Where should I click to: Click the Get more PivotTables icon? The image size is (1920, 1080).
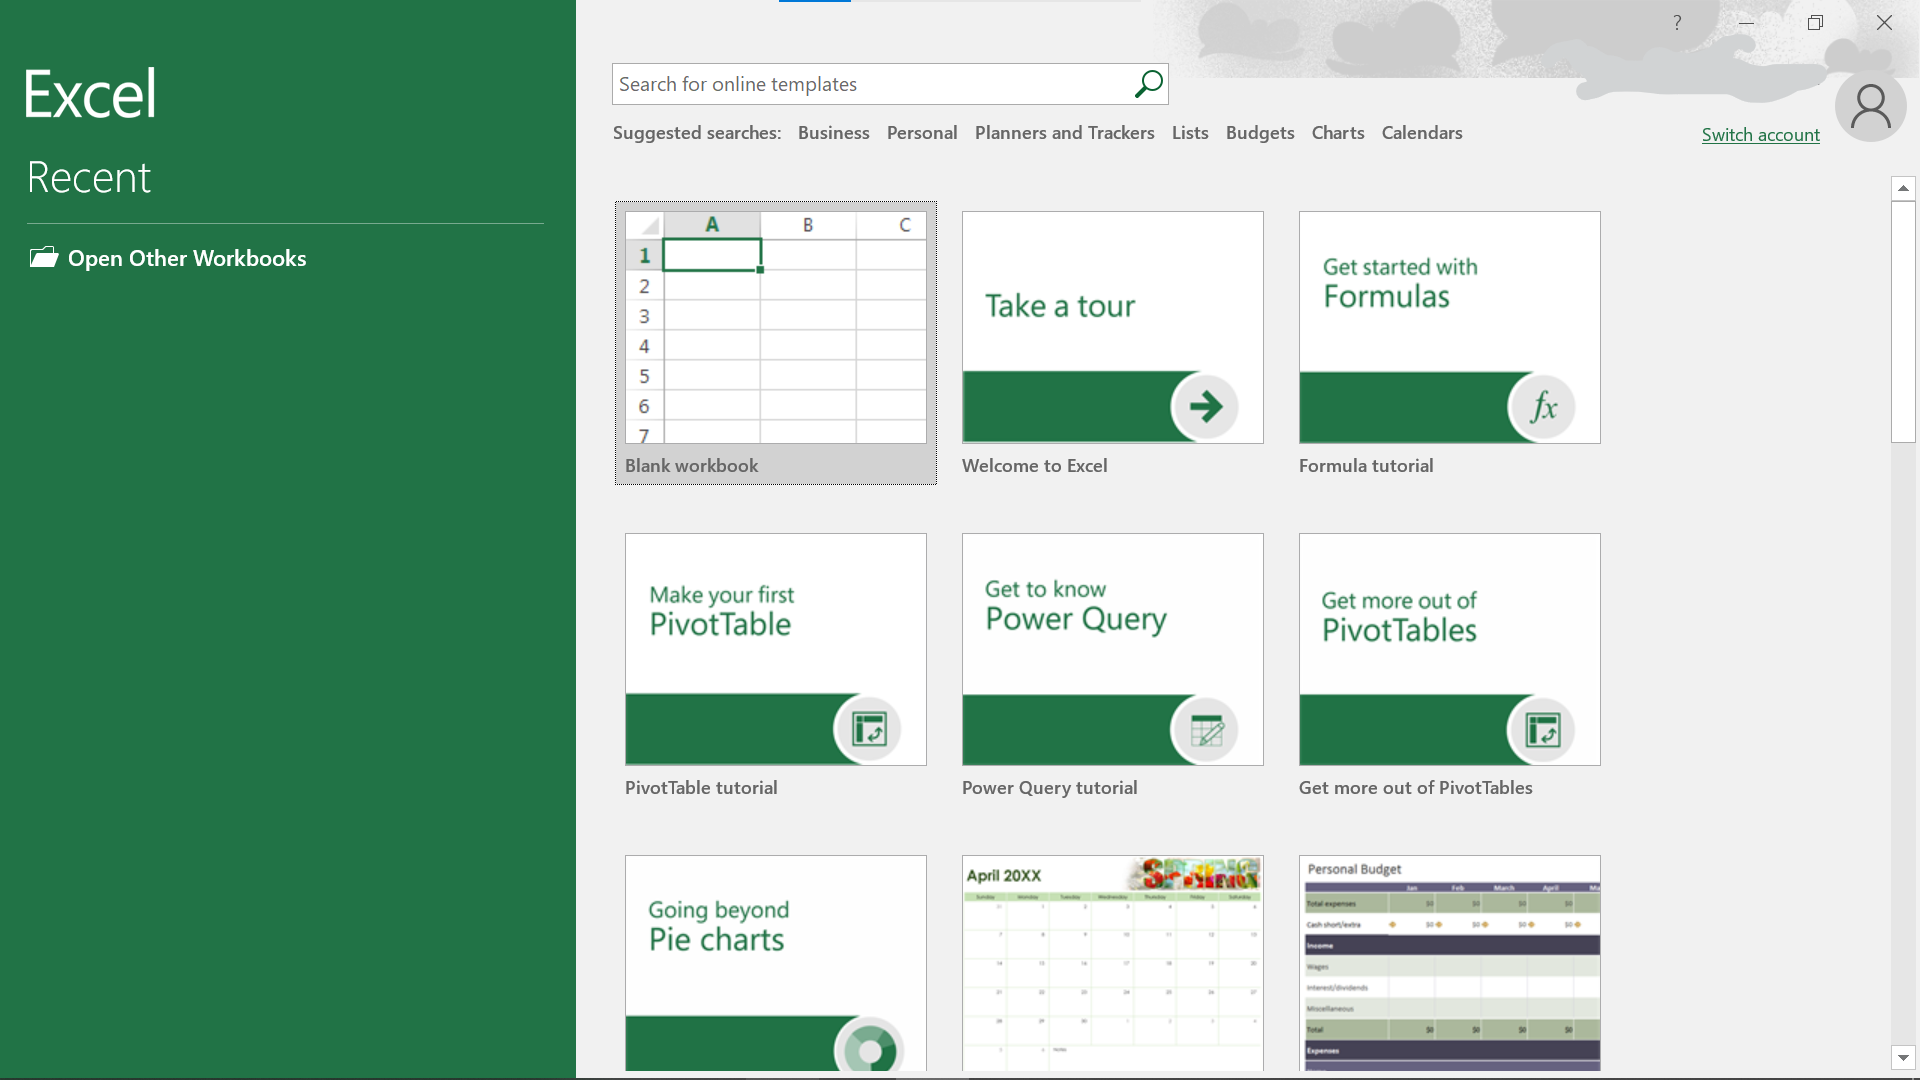[1542, 729]
